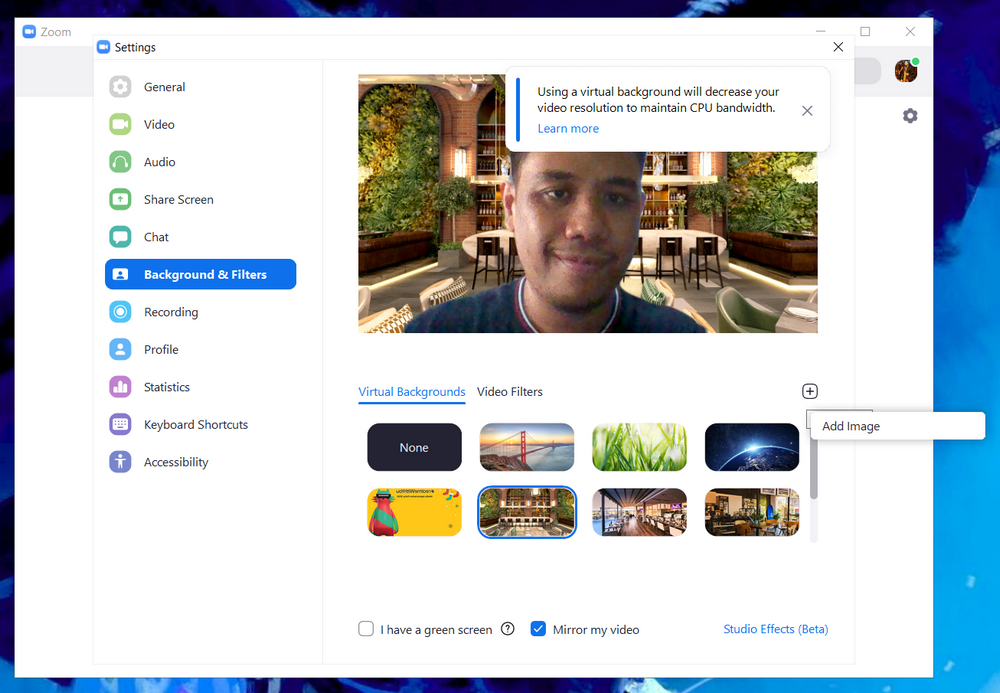Select the Statistics bar chart icon
Image resolution: width=1000 pixels, height=693 pixels.
tap(120, 387)
